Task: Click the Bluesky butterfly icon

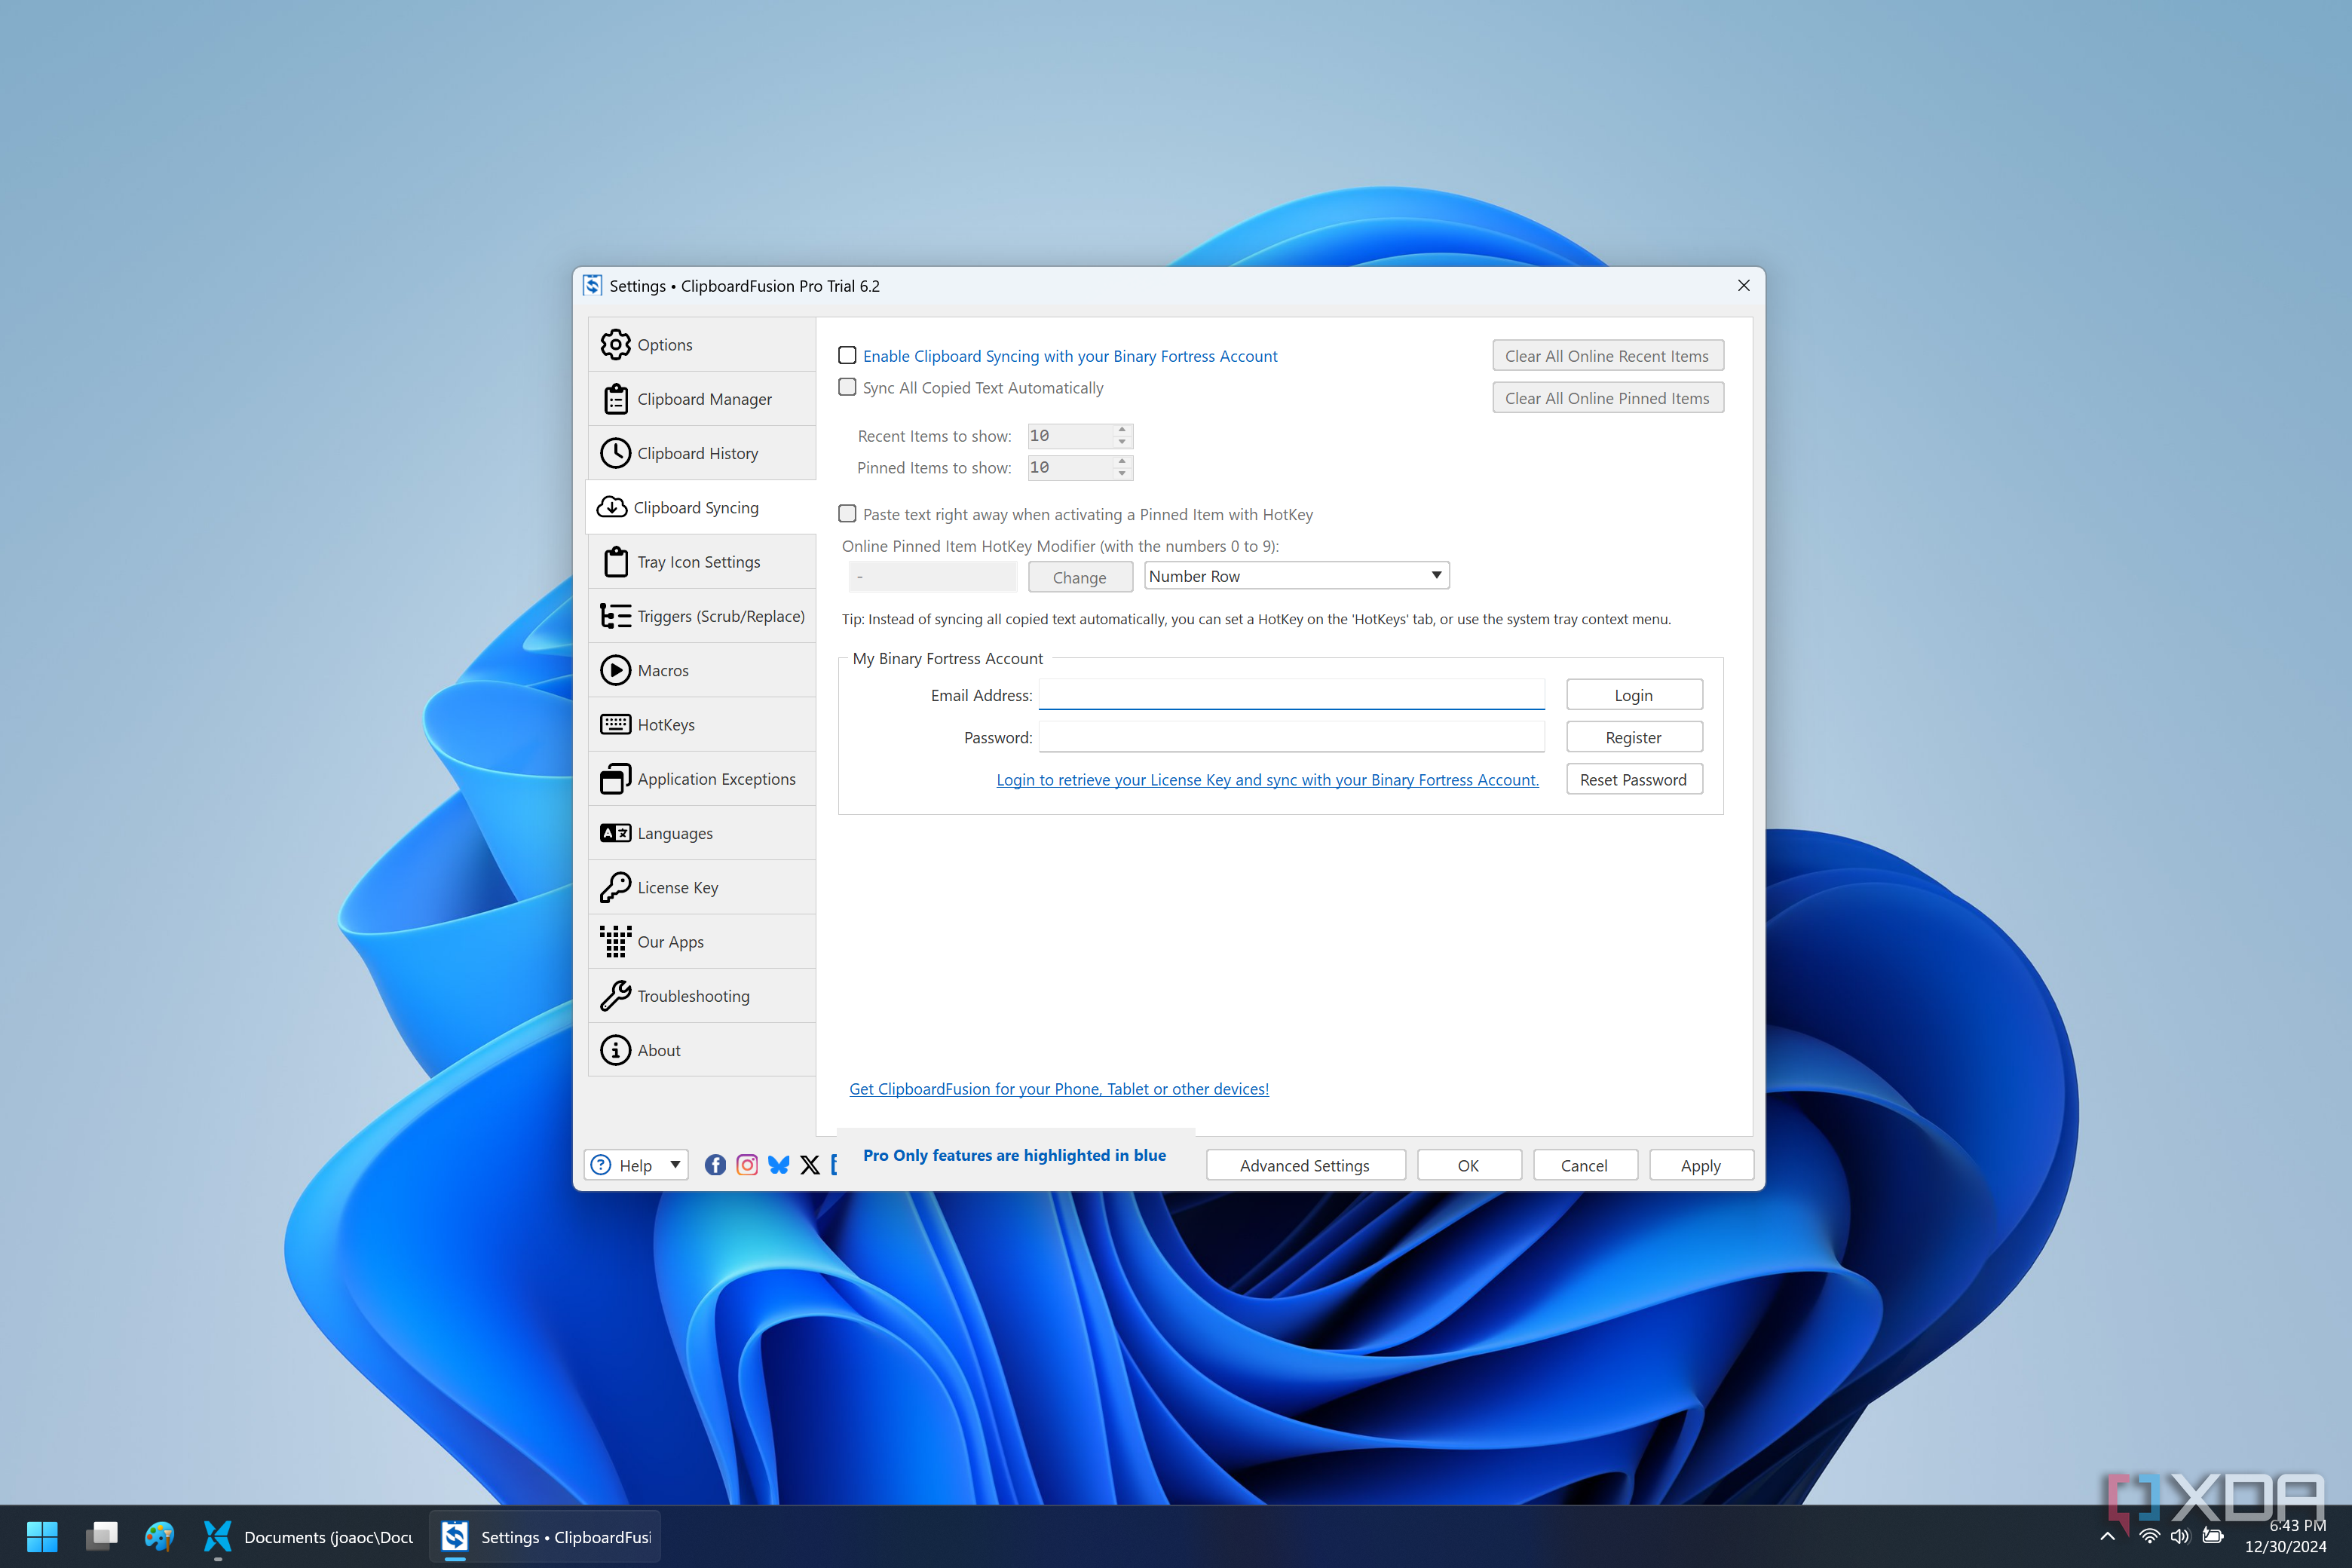Action: 779,1165
